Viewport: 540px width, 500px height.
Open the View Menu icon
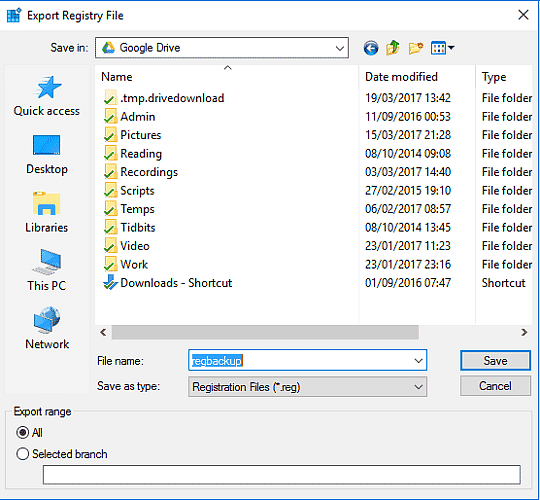pos(442,48)
